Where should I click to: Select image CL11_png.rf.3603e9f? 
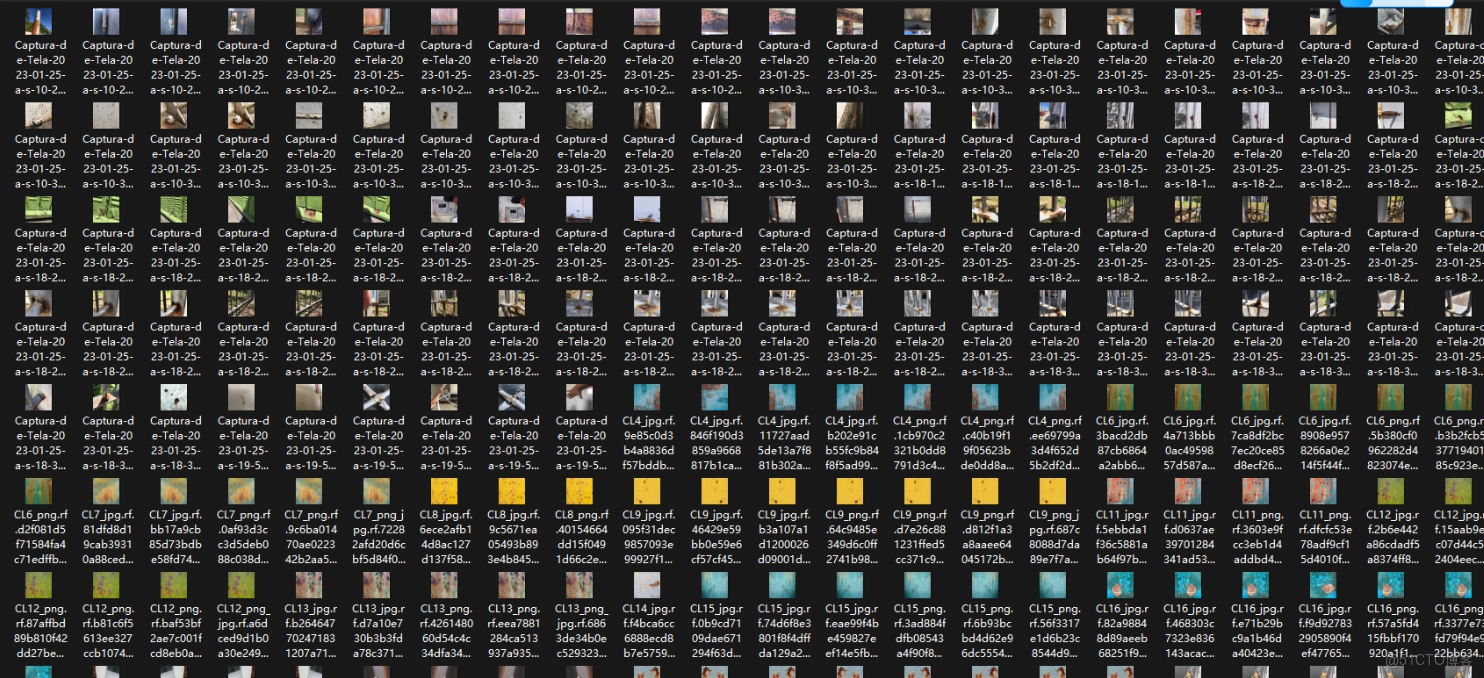pyautogui.click(x=1256, y=492)
